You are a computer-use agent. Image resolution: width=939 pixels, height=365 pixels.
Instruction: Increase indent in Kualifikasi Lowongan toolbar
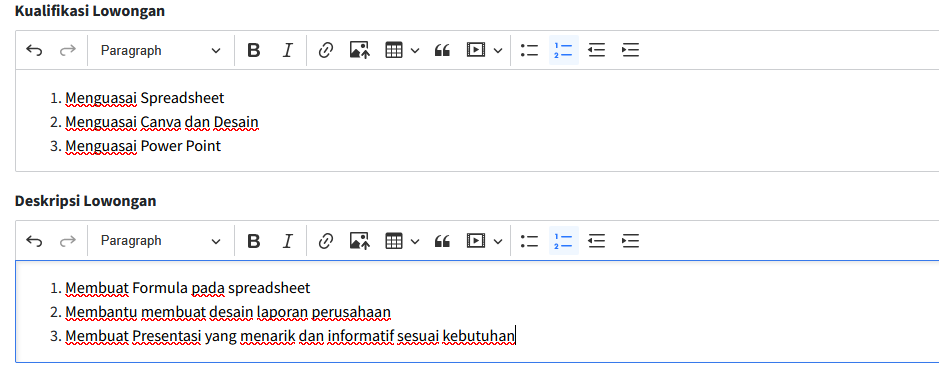[631, 50]
